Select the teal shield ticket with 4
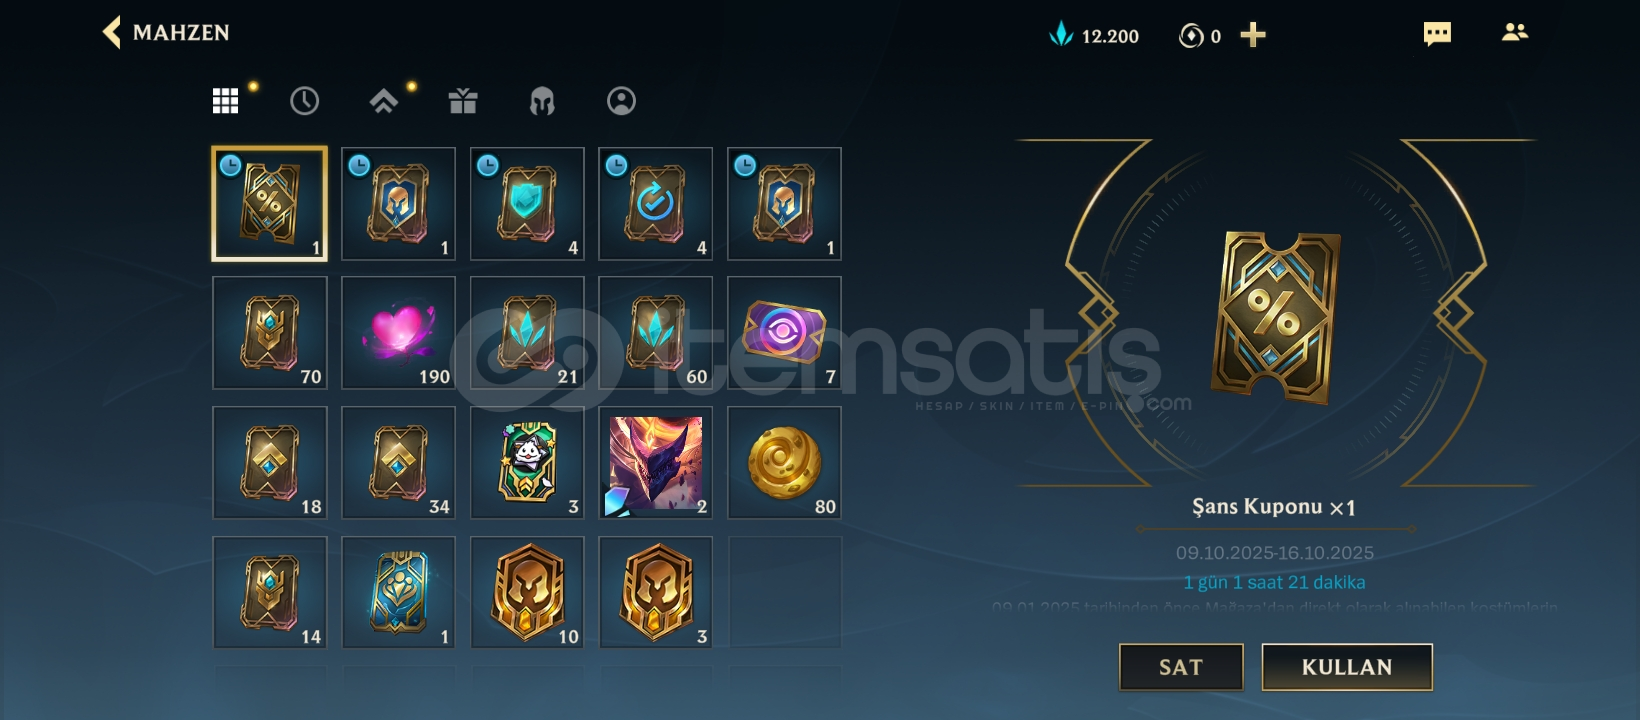This screenshot has height=720, width=1640. [527, 204]
